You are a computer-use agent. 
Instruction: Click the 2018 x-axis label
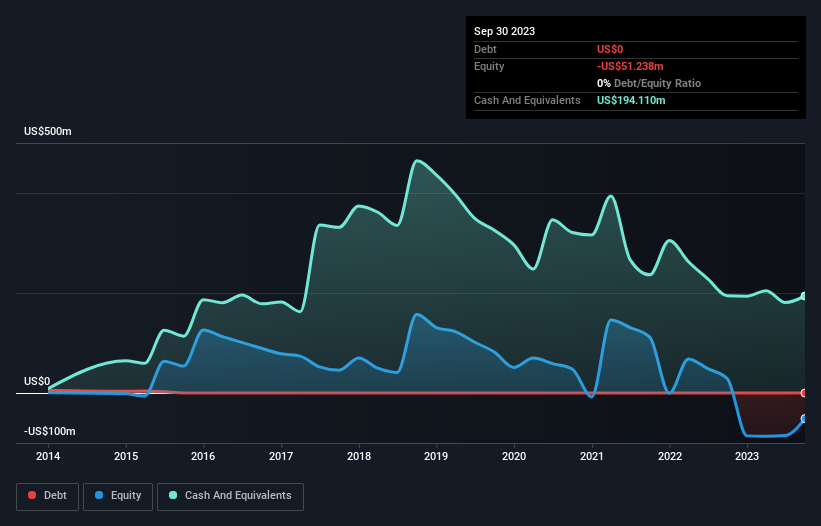[358, 456]
